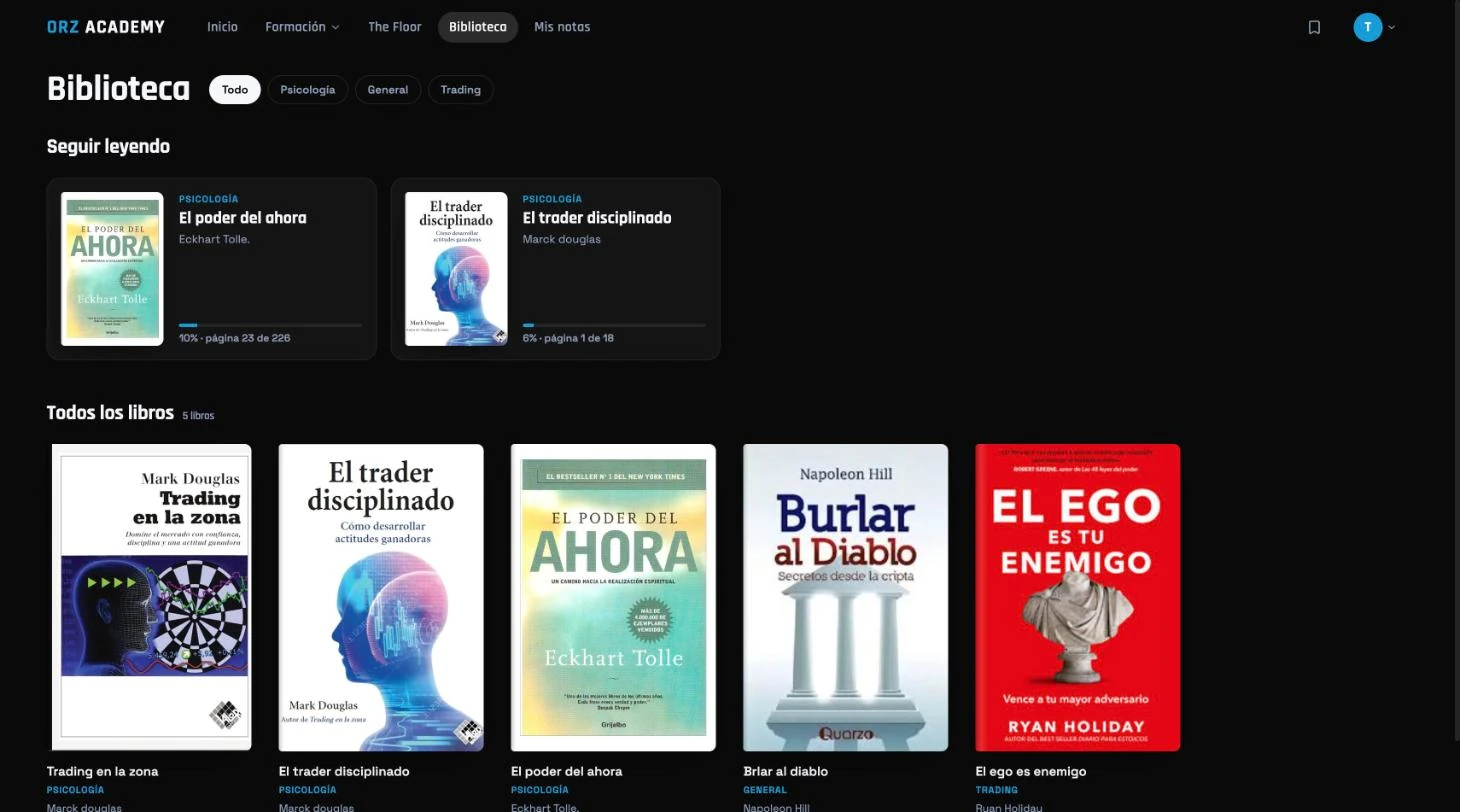Click '6% · página 1 de 18' text

[568, 338]
